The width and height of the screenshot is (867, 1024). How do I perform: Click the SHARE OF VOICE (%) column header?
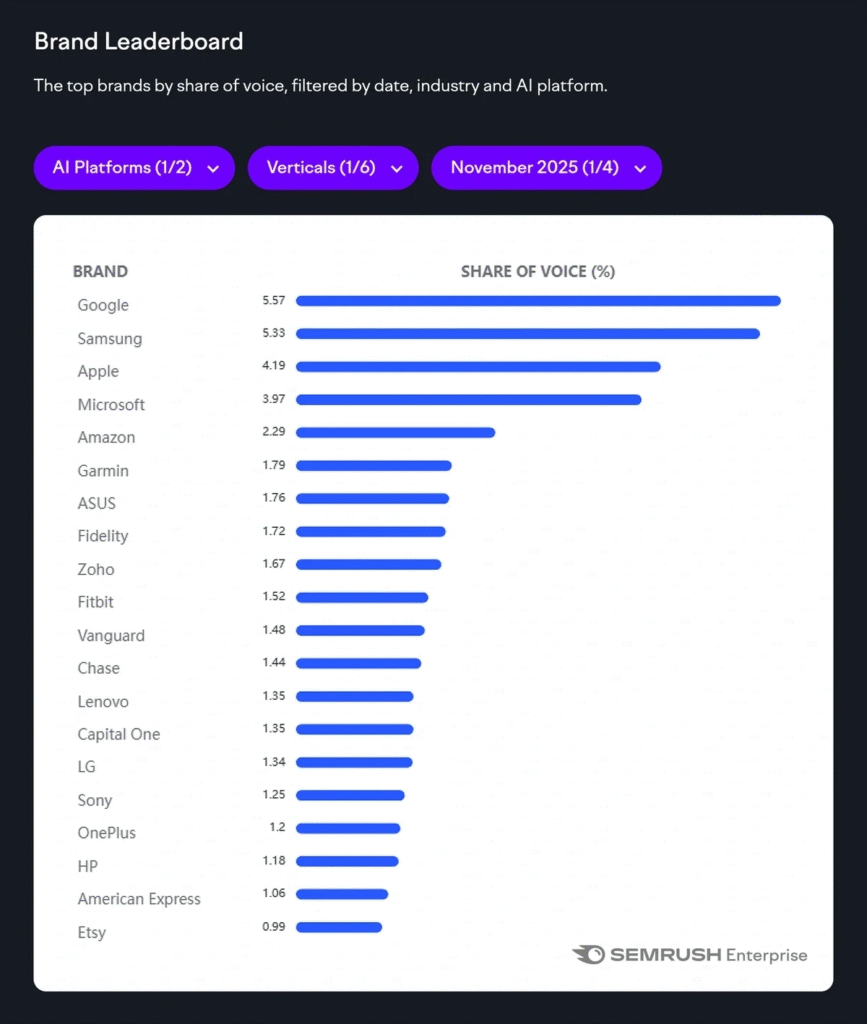click(x=537, y=271)
